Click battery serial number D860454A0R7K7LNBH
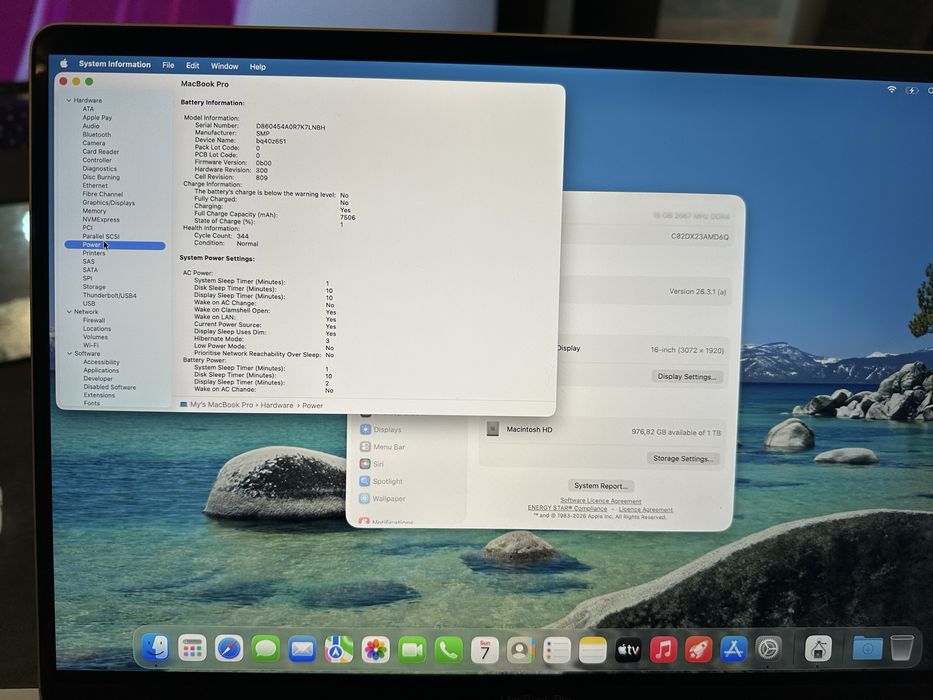933x700 pixels. (x=290, y=127)
